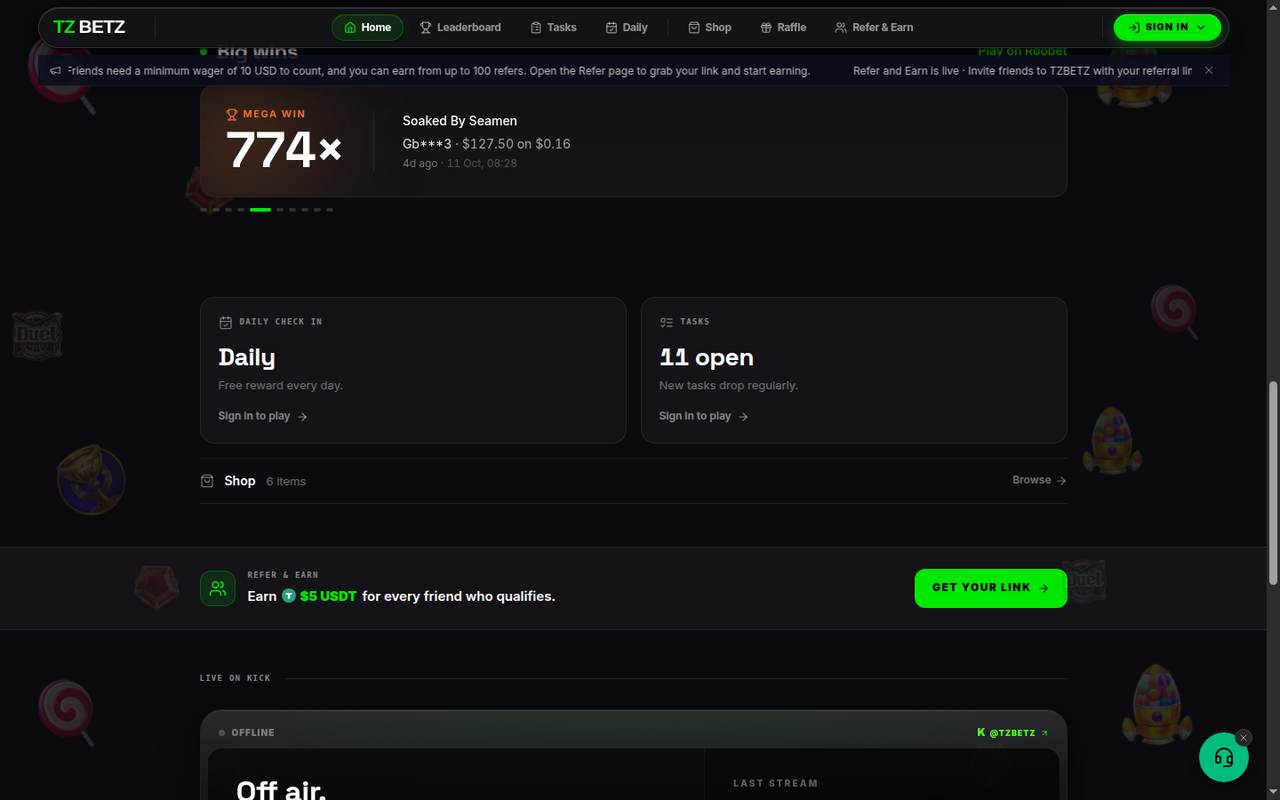The width and height of the screenshot is (1280, 800).
Task: Click the '11 open' tasks heading
Action: coord(706,357)
